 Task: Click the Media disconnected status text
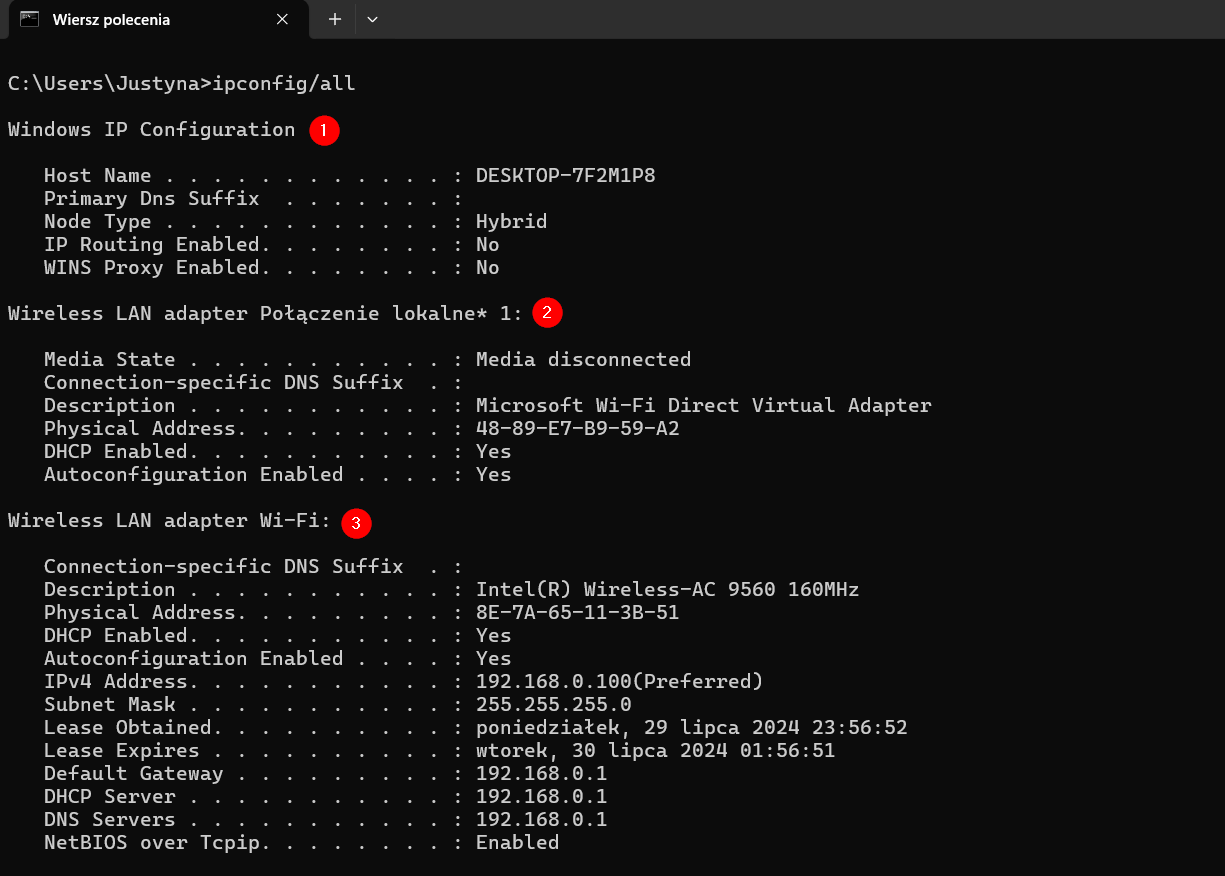(583, 359)
